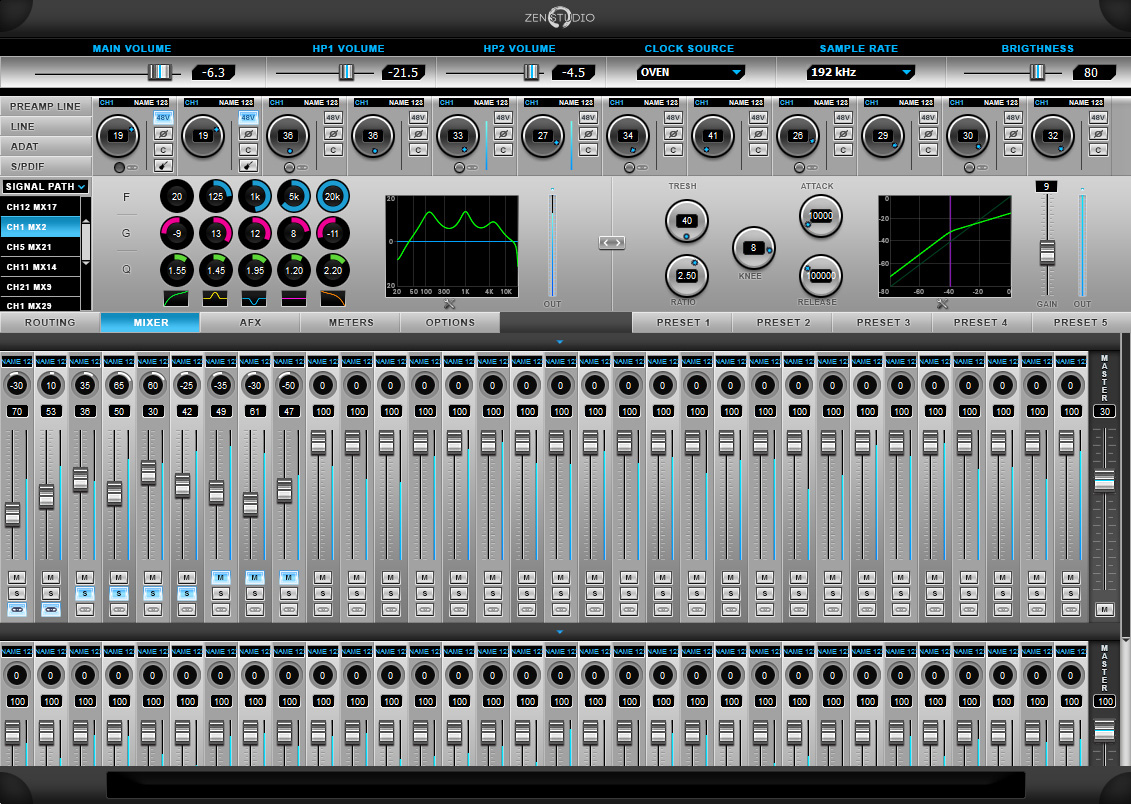Expand the Signal Path dropdown
This screenshot has height=804, width=1131.
coord(46,186)
